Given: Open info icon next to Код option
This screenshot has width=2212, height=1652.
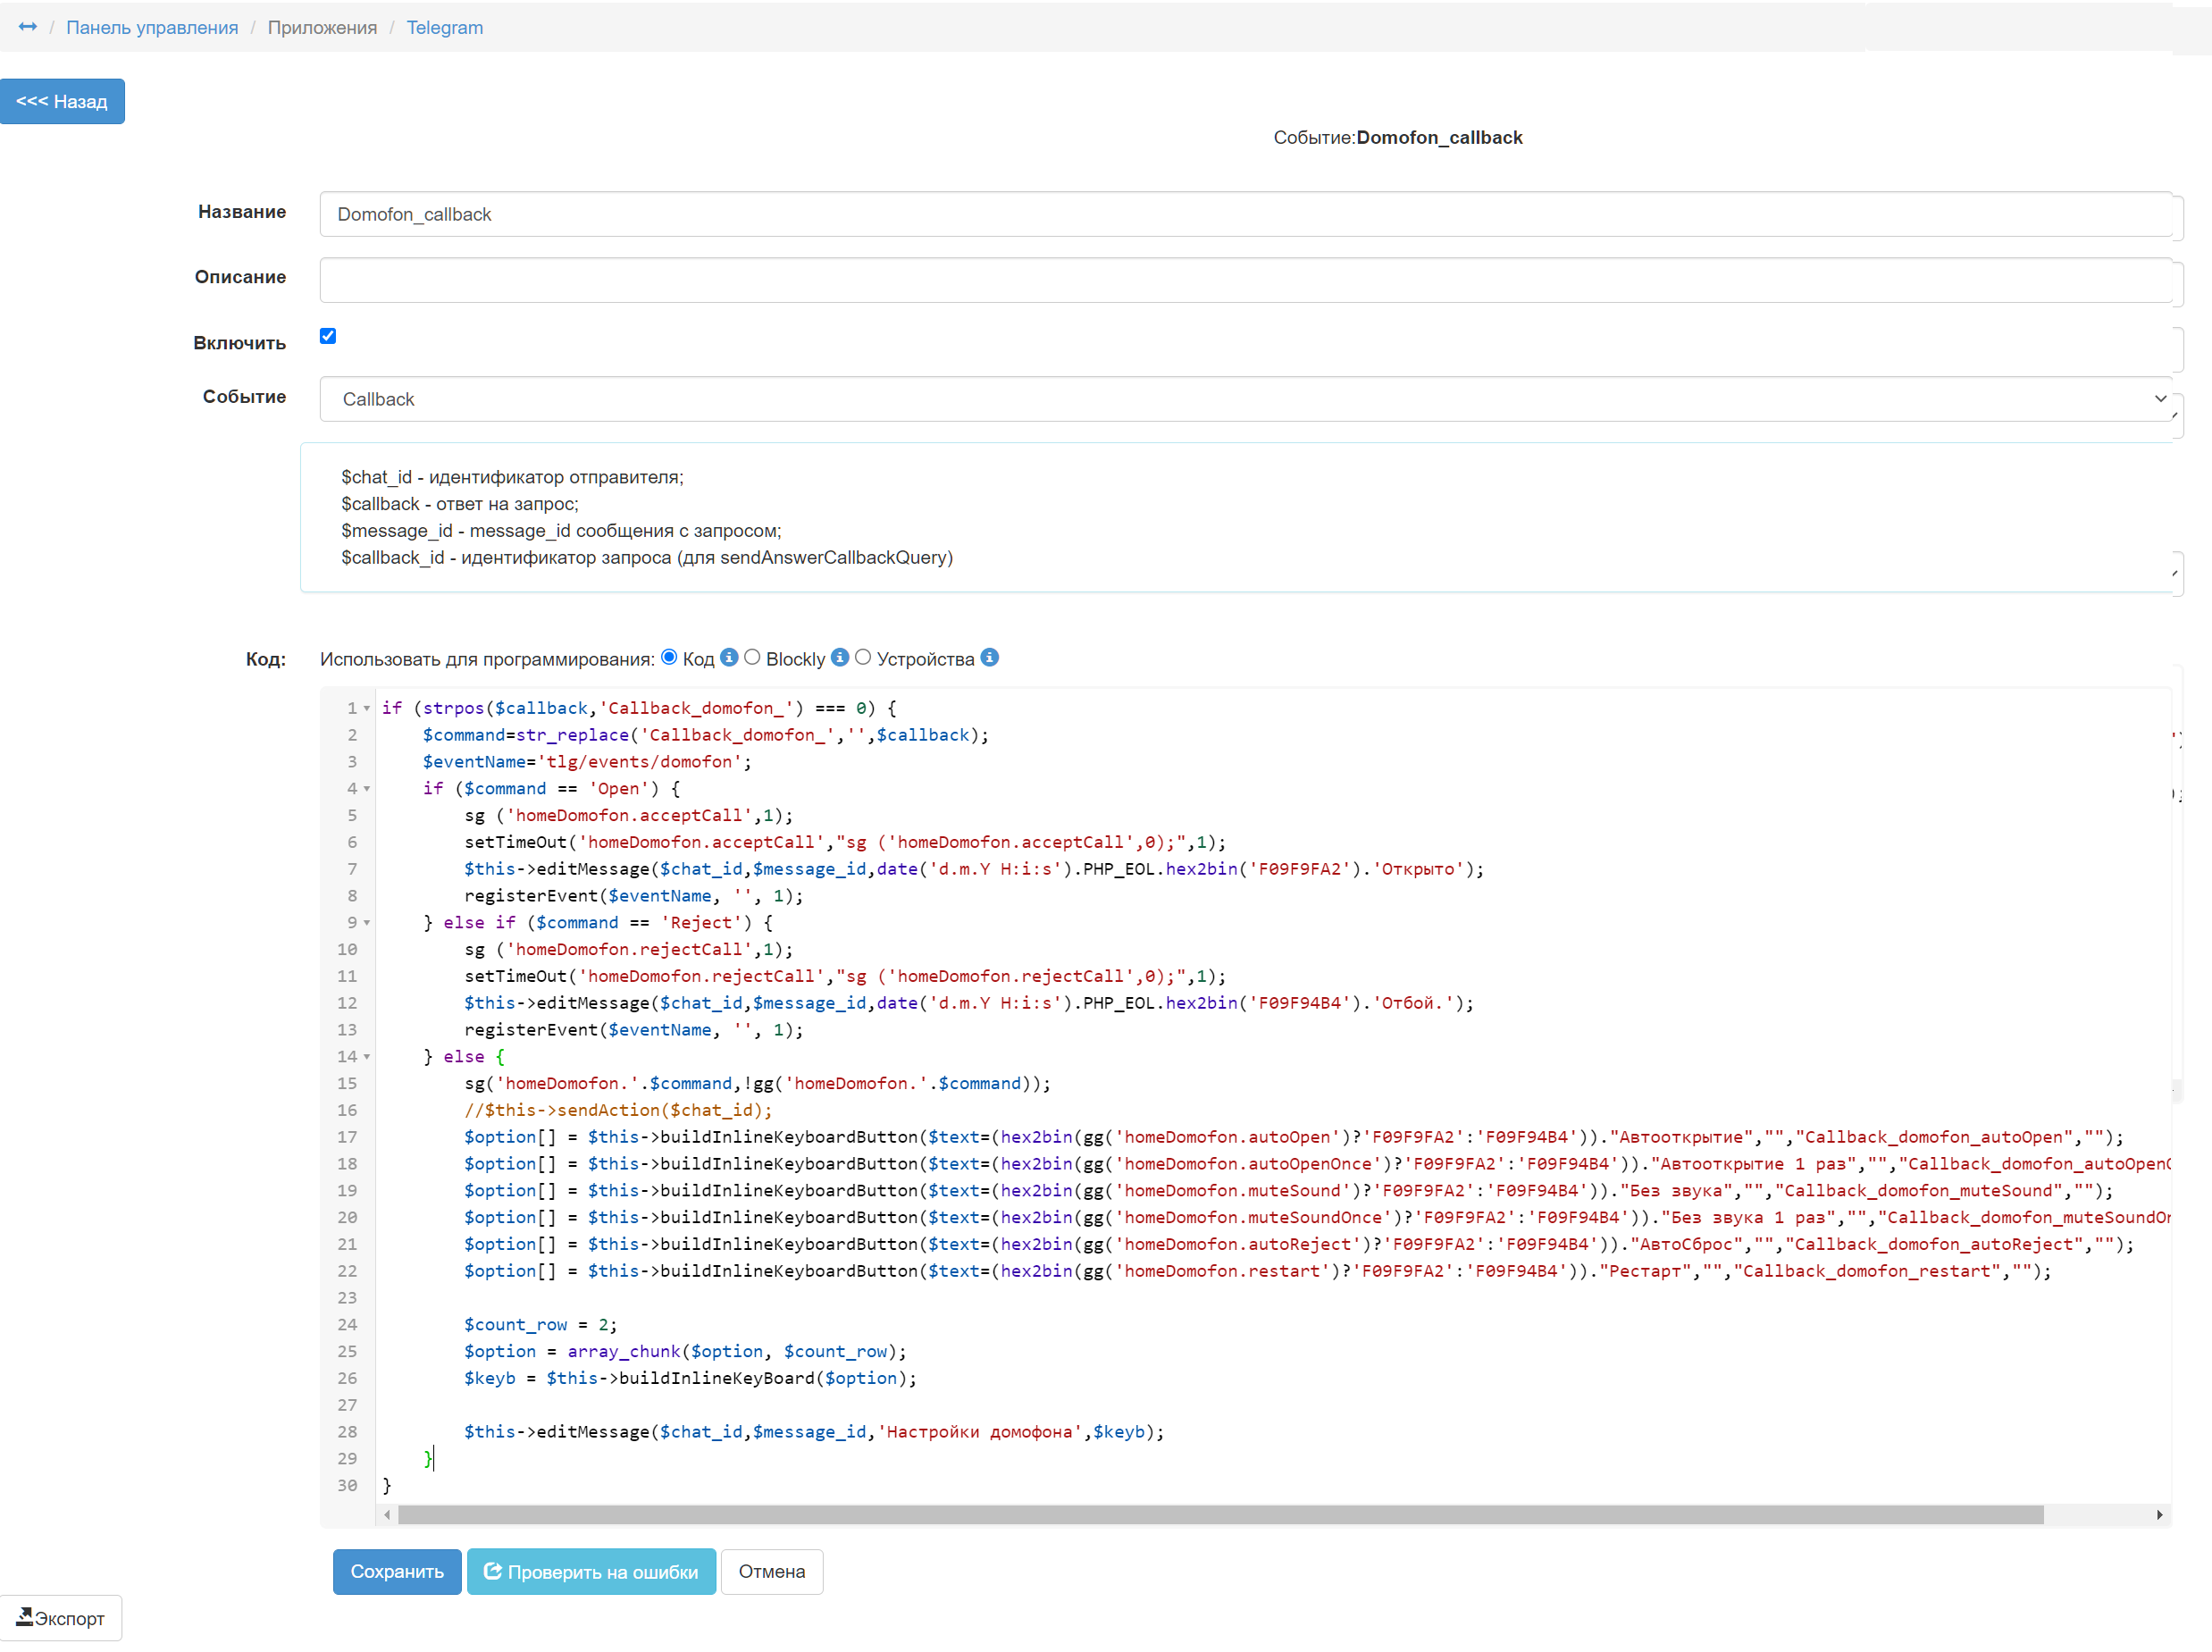Looking at the screenshot, I should coord(729,657).
